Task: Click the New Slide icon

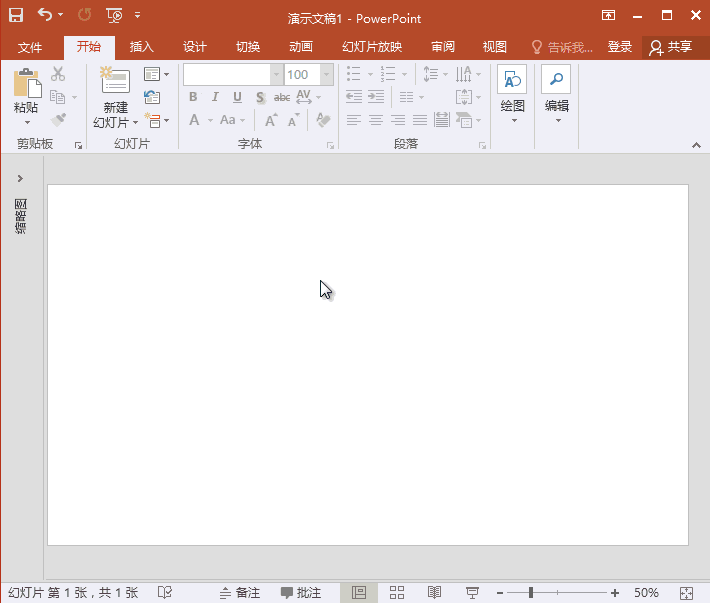Action: (115, 82)
